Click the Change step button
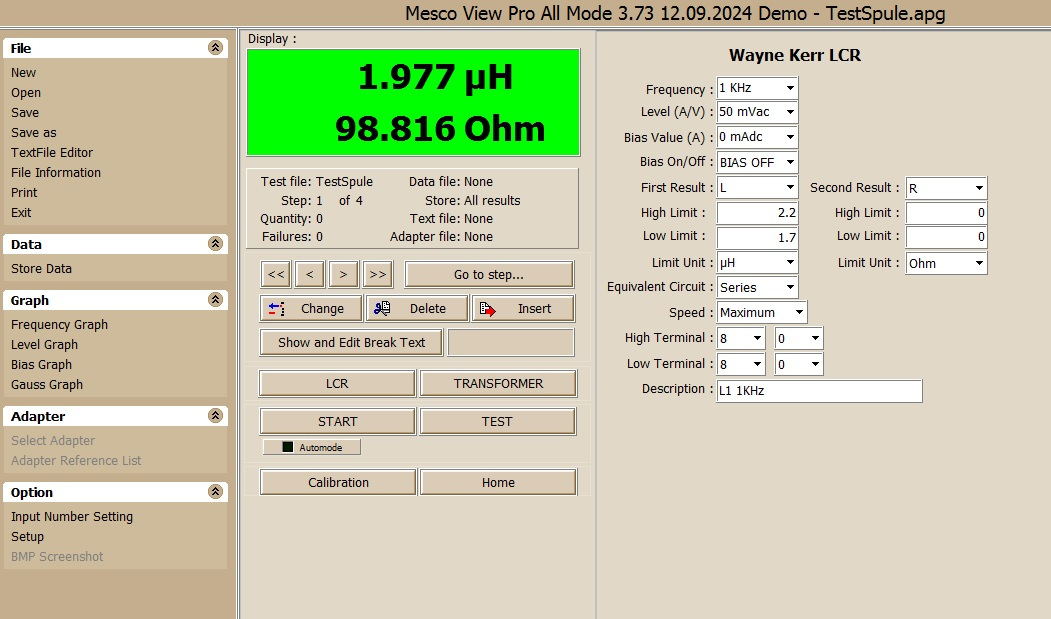1051x619 pixels. (311, 309)
